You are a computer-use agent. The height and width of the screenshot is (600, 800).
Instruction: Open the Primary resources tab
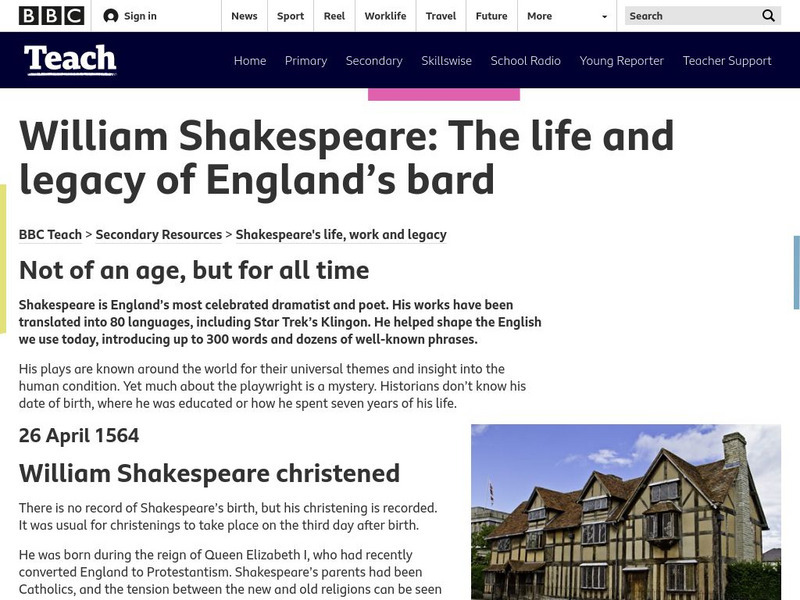pyautogui.click(x=306, y=60)
